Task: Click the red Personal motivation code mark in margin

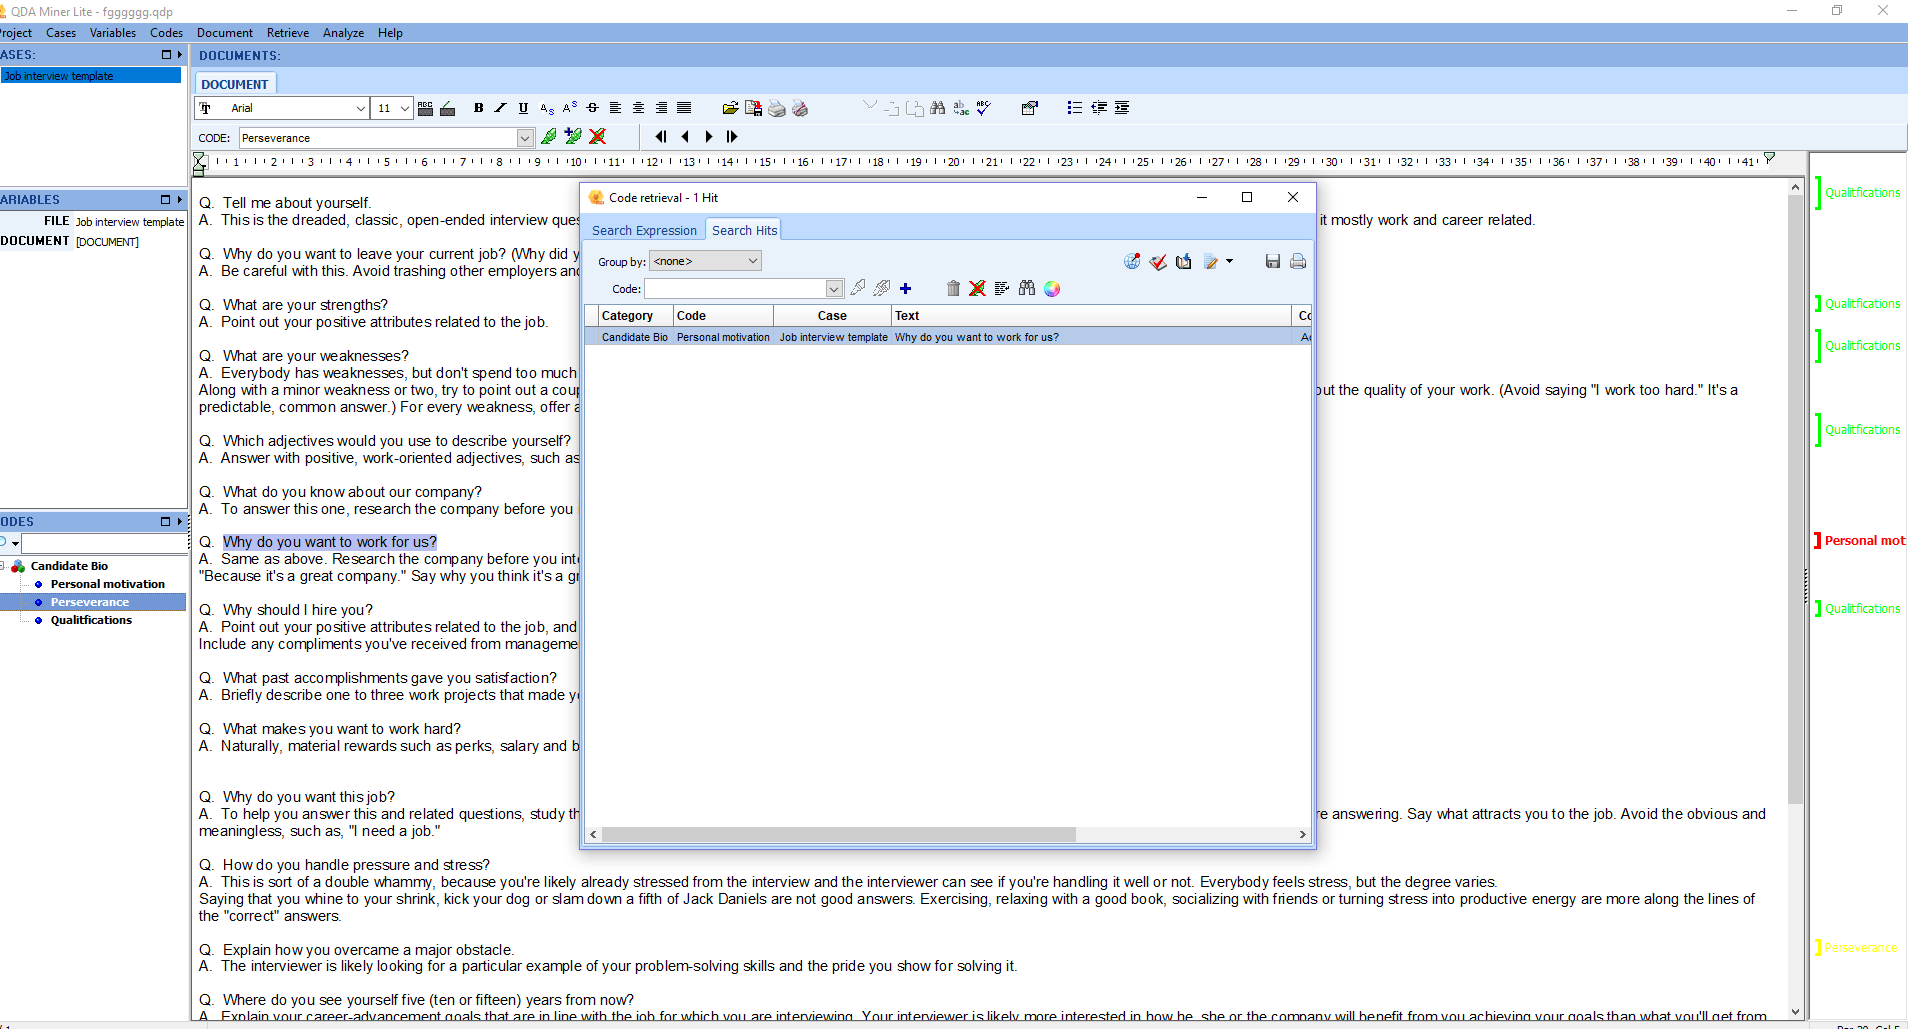Action: [1860, 541]
